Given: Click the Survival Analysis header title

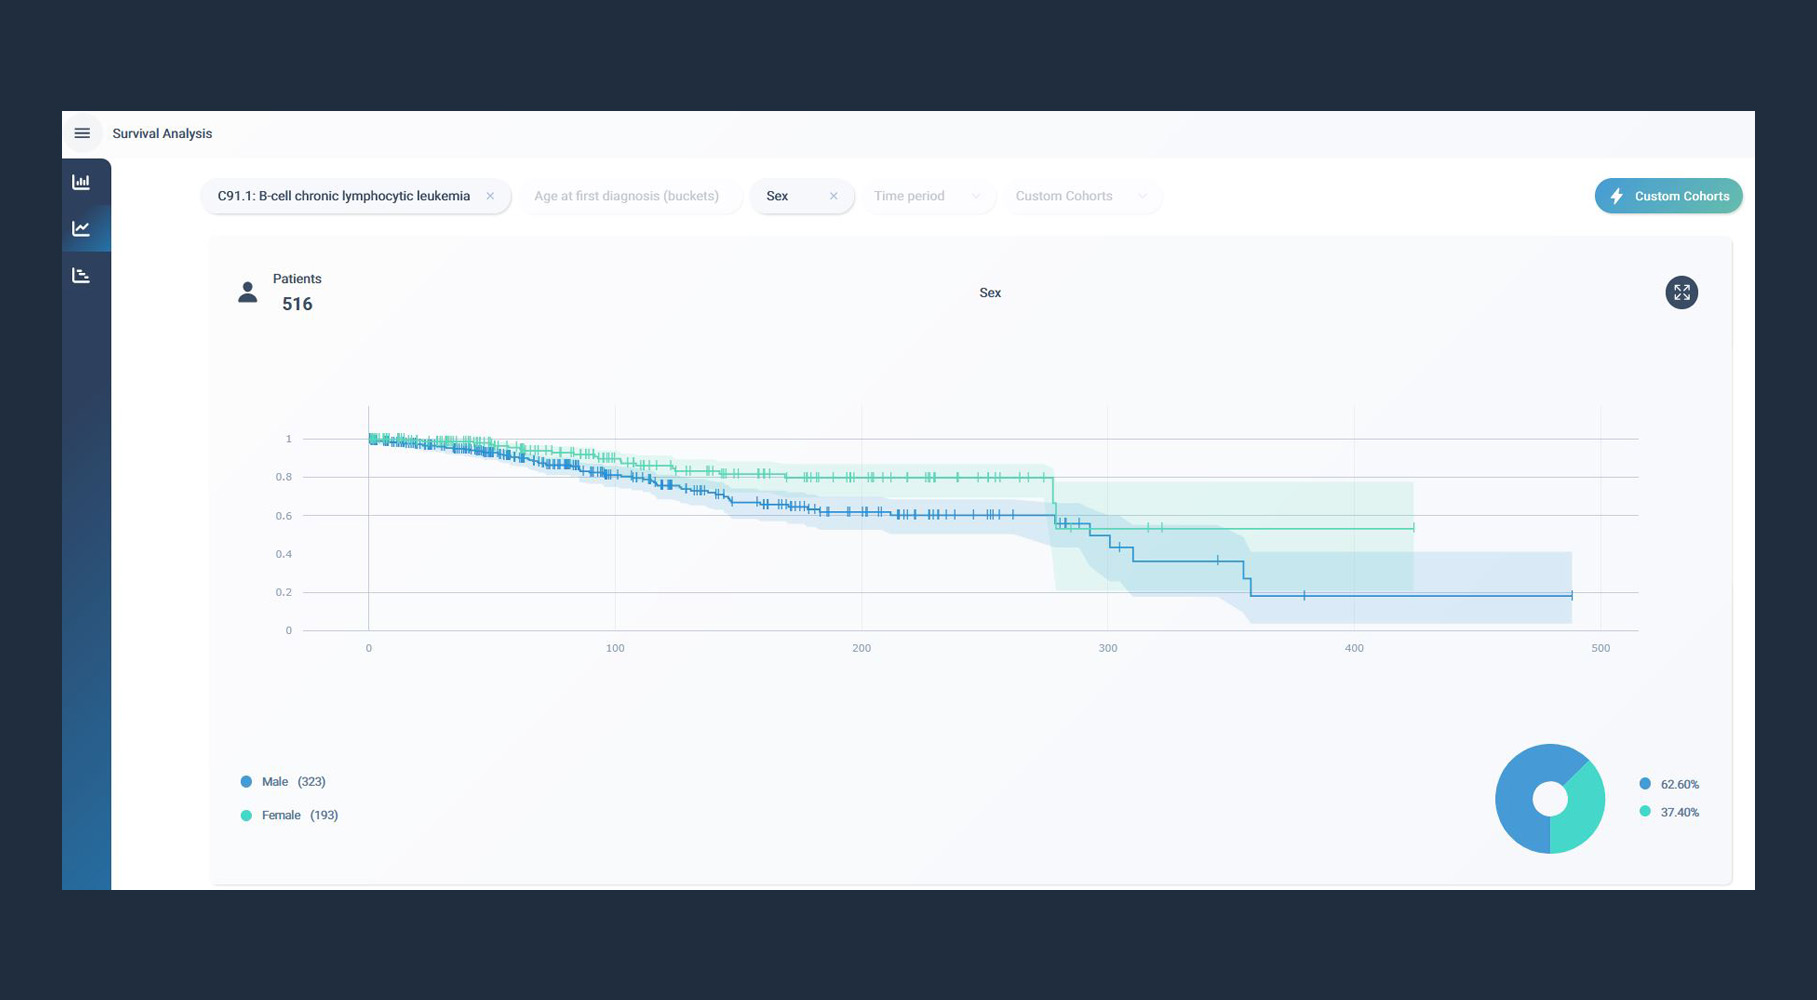Looking at the screenshot, I should [162, 133].
